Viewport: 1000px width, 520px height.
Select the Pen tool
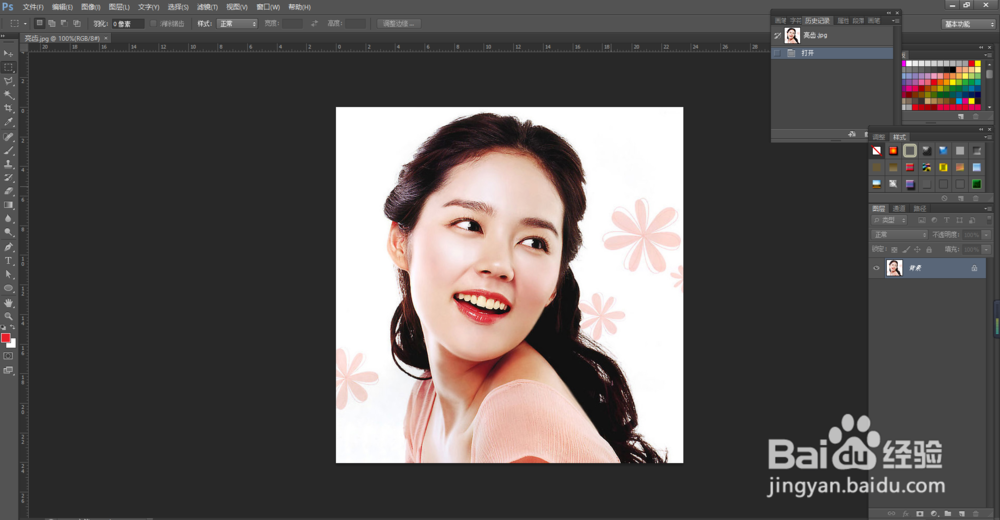8,247
